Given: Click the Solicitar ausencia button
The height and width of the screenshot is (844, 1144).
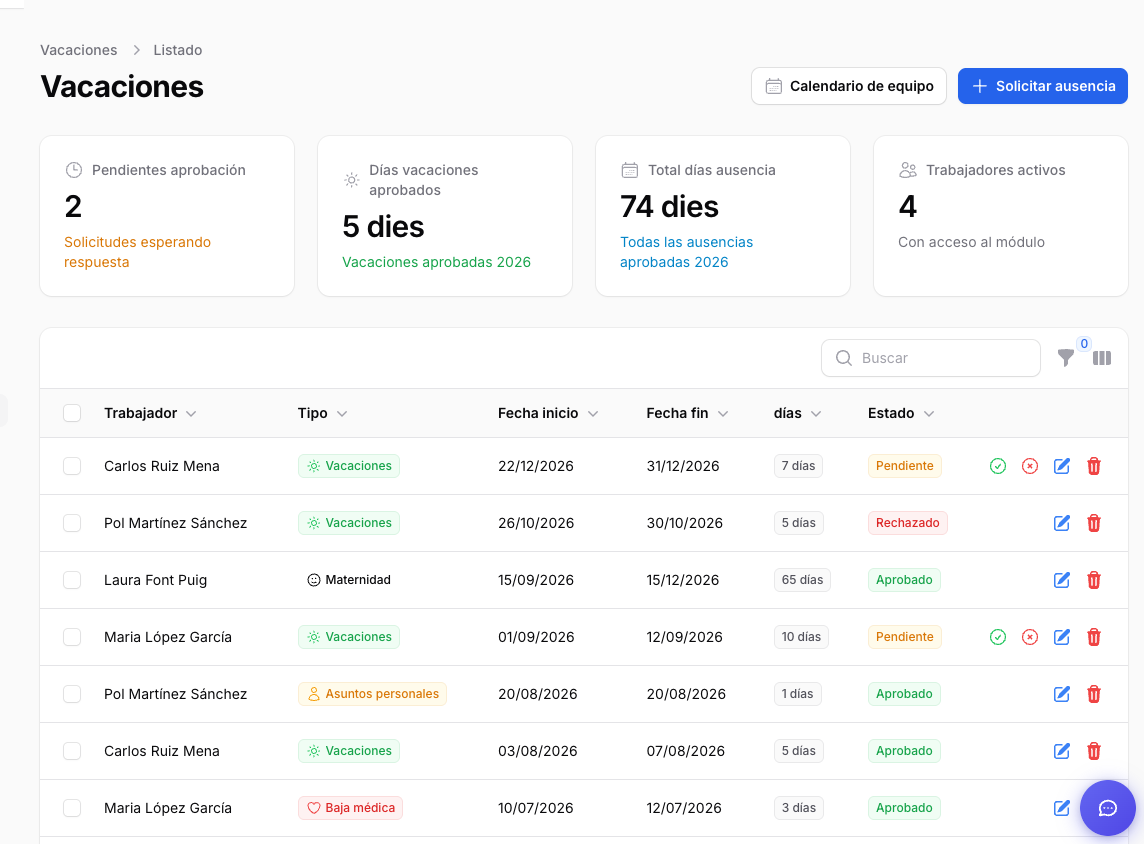Looking at the screenshot, I should click(1043, 86).
